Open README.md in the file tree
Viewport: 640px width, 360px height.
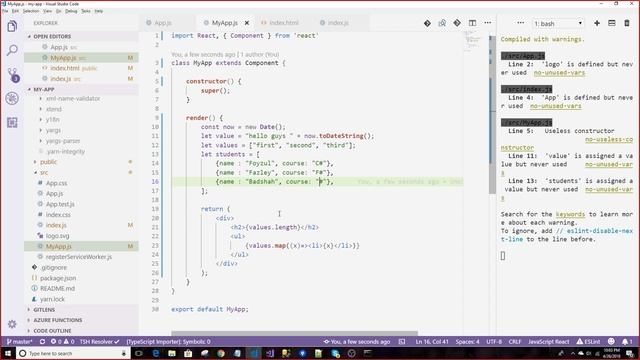tap(57, 289)
